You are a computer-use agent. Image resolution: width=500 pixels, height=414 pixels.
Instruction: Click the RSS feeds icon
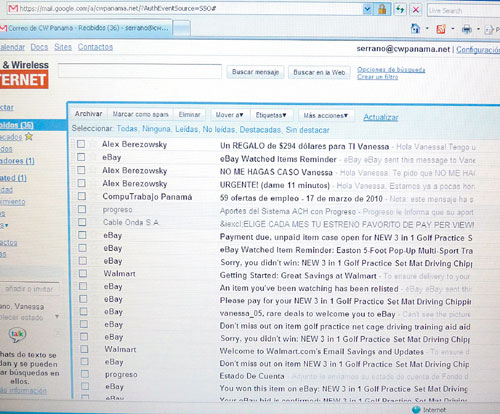tap(441, 29)
